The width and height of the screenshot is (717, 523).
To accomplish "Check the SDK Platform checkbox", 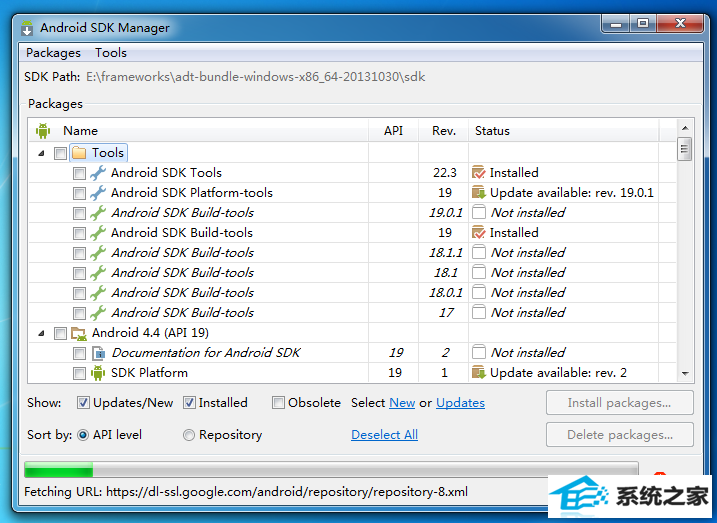I will click(79, 374).
